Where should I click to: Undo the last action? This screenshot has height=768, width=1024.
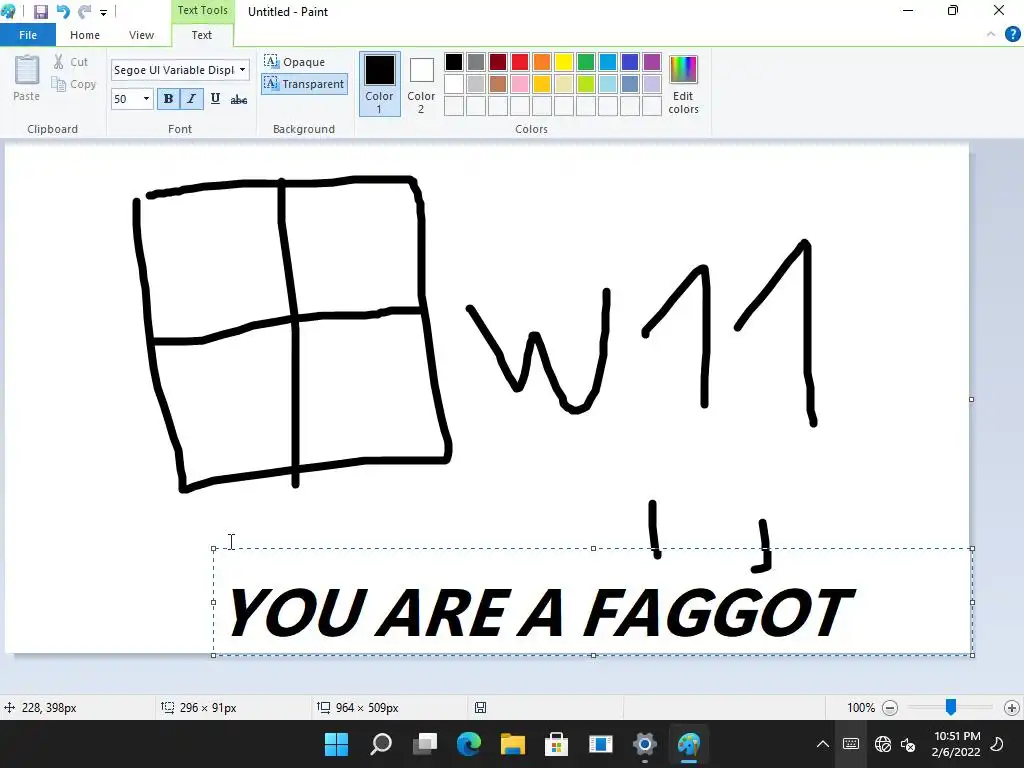[63, 12]
